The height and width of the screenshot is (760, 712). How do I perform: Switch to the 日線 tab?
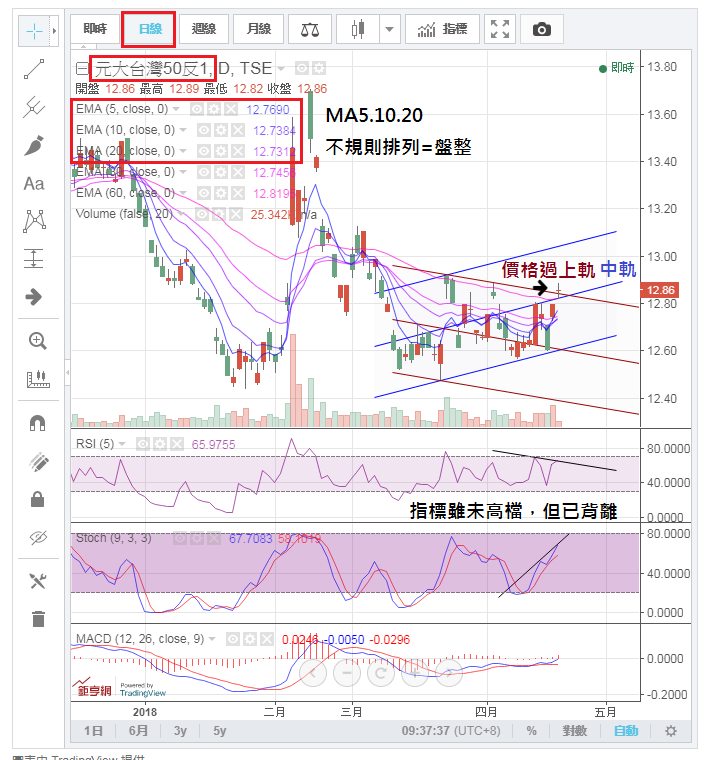(x=150, y=29)
